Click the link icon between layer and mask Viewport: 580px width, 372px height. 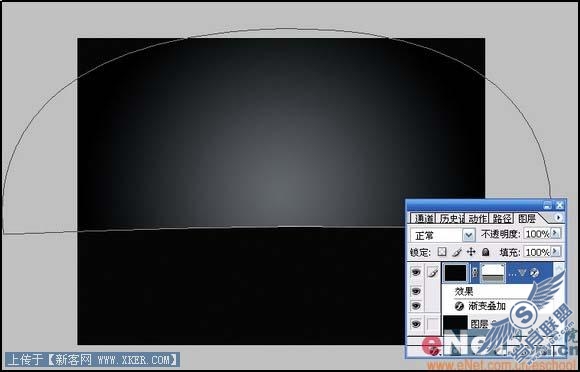click(475, 273)
